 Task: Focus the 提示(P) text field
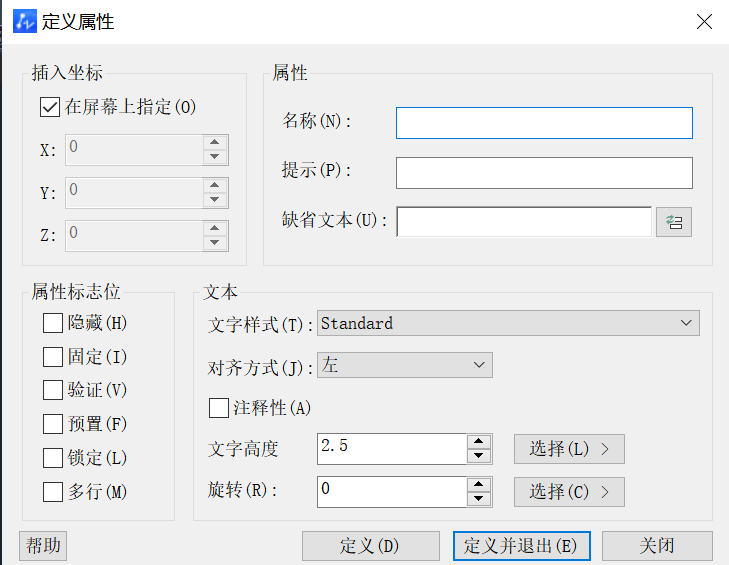pyautogui.click(x=544, y=173)
